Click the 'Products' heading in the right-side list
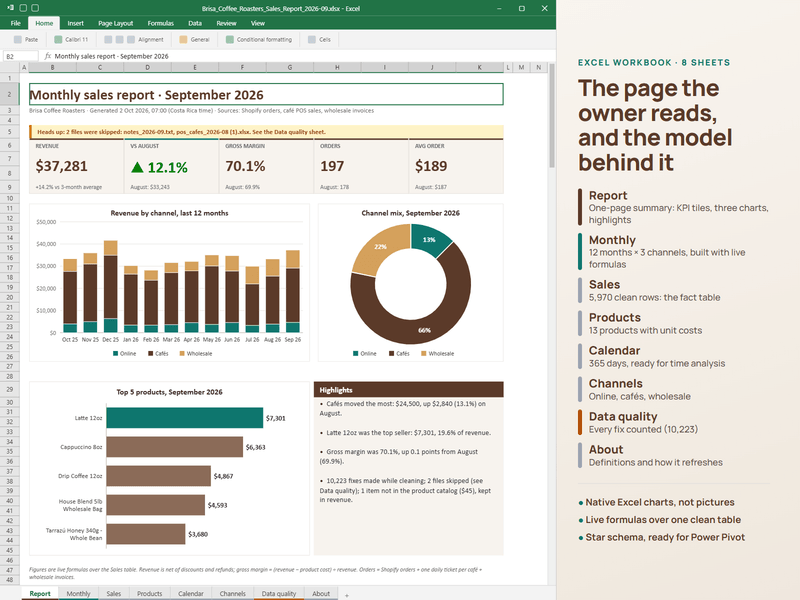 click(615, 317)
